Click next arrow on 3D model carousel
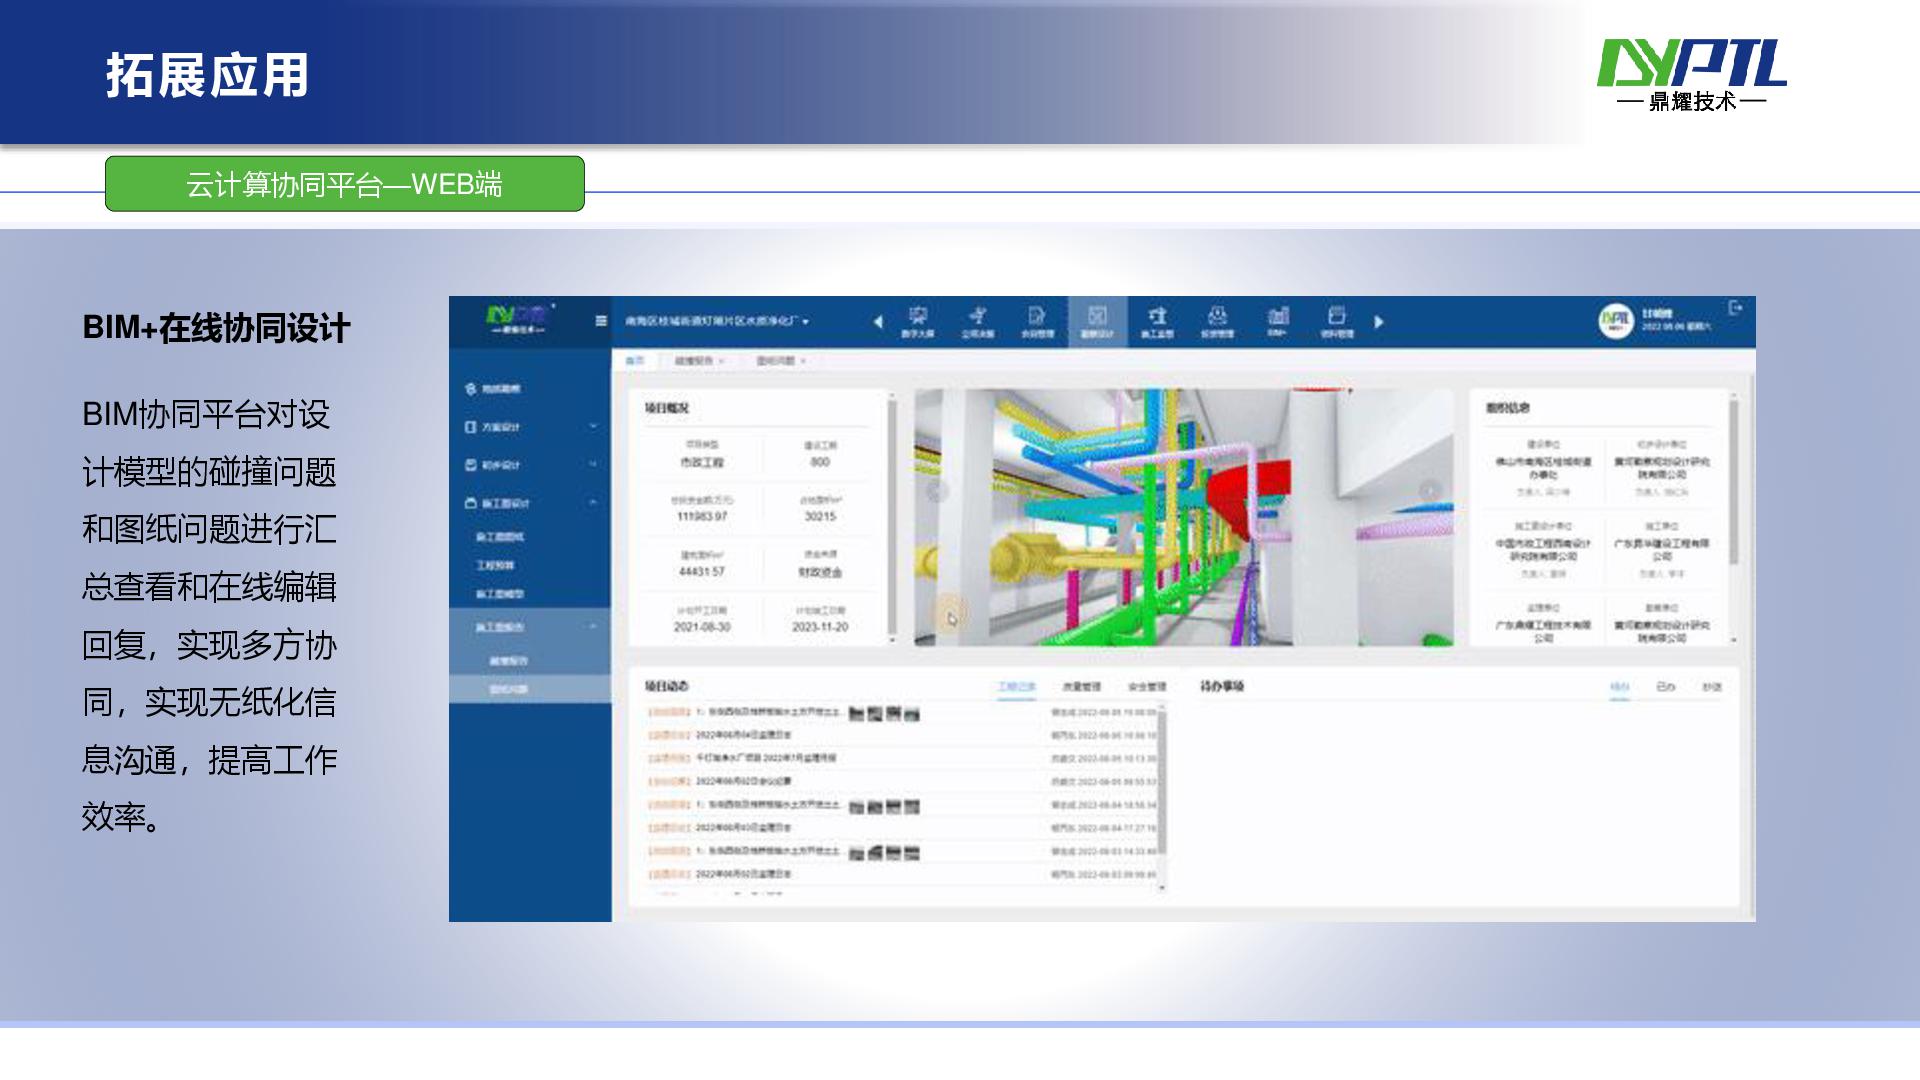1920x1080 pixels. point(1430,490)
